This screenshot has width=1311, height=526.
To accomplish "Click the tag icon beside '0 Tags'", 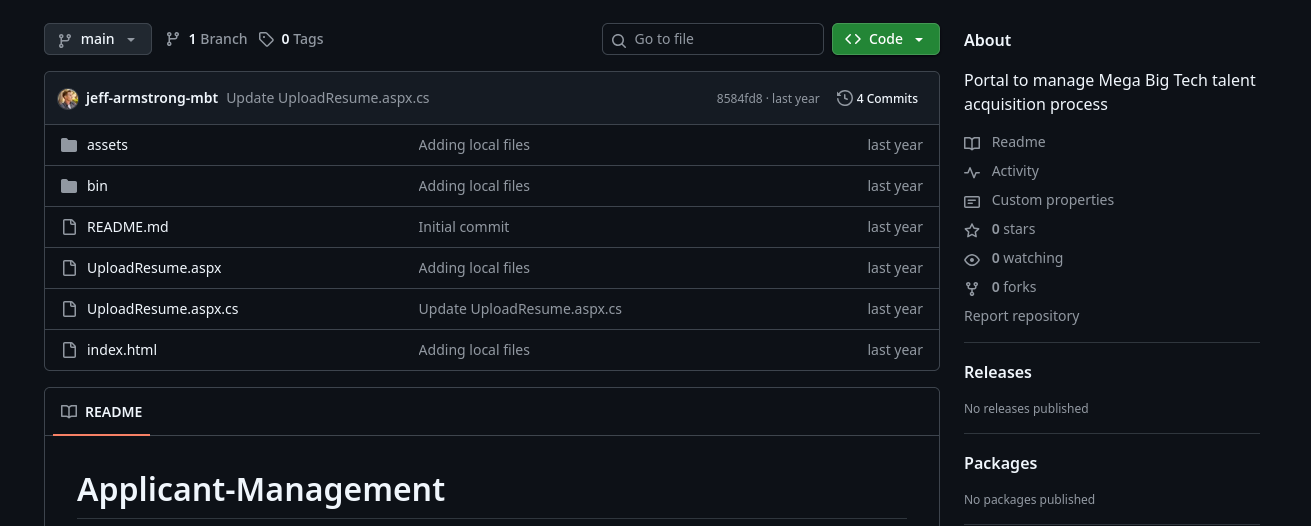I will point(266,39).
